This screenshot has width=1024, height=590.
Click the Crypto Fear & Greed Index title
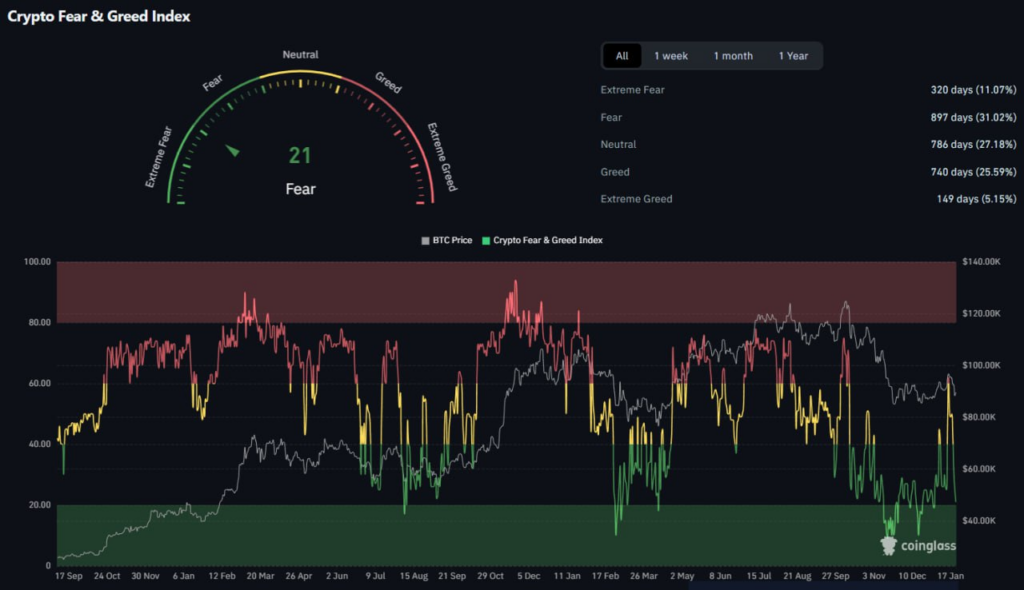click(99, 16)
